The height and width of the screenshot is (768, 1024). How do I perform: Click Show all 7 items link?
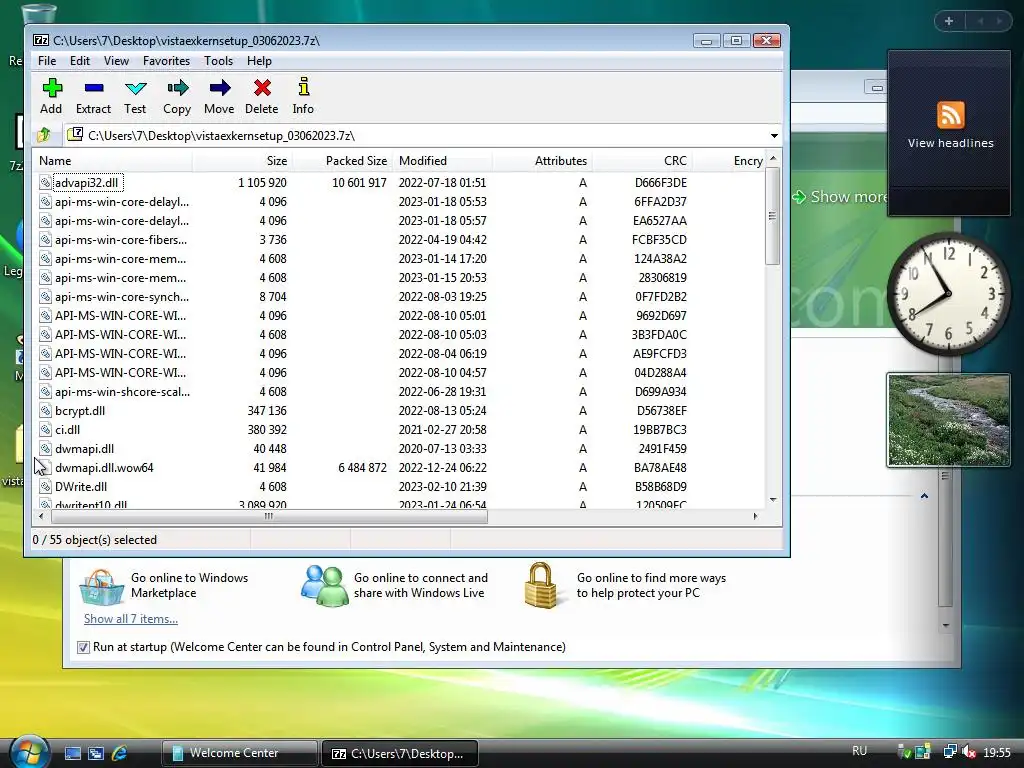(131, 618)
